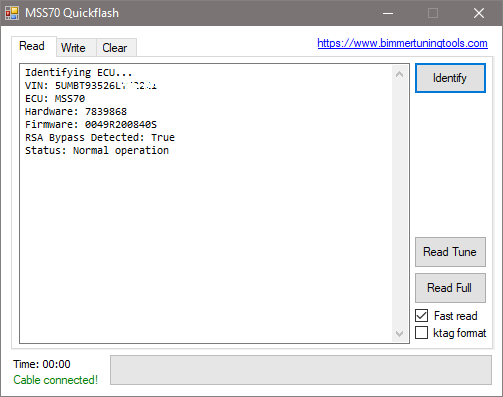
Task: Click the MSS70 Quickflash app icon
Action: [12, 13]
